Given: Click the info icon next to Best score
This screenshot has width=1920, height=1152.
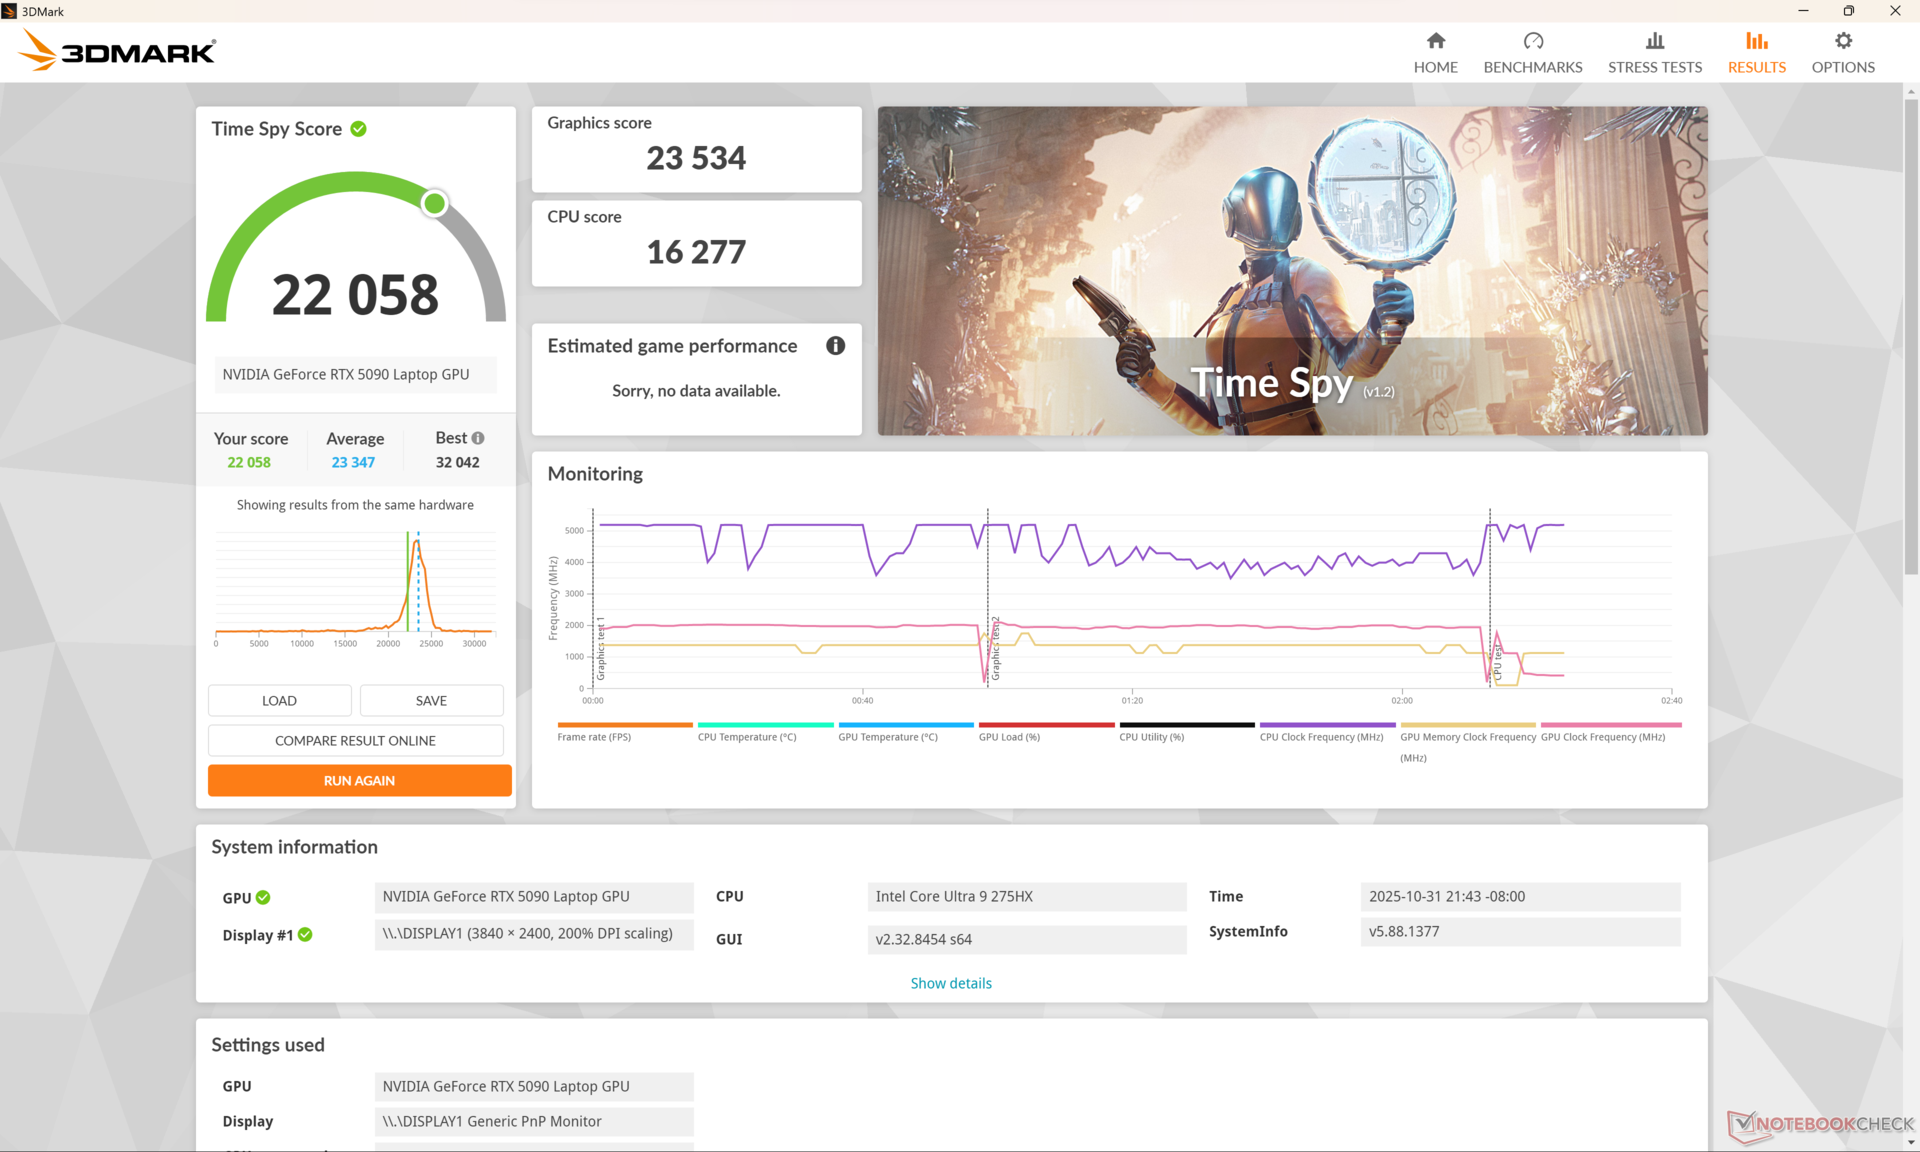Looking at the screenshot, I should coord(478,438).
